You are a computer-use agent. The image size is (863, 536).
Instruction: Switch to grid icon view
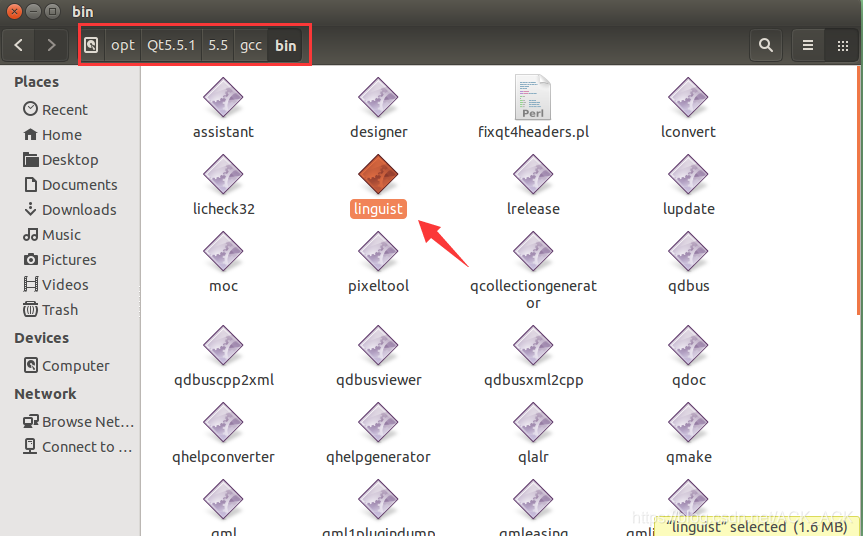[x=842, y=45]
